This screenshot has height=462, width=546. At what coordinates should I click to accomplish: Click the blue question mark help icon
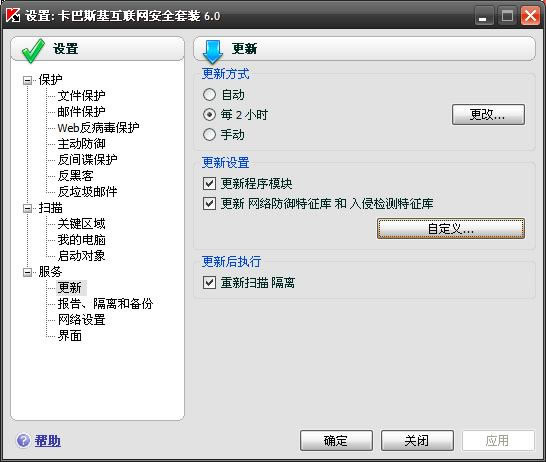pos(23,440)
